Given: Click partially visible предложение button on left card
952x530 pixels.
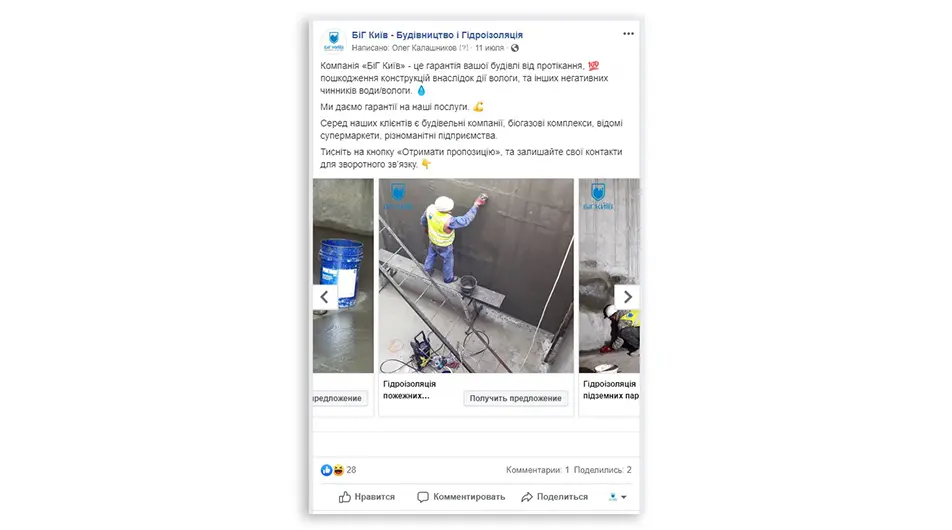Looking at the screenshot, I should pos(340,398).
